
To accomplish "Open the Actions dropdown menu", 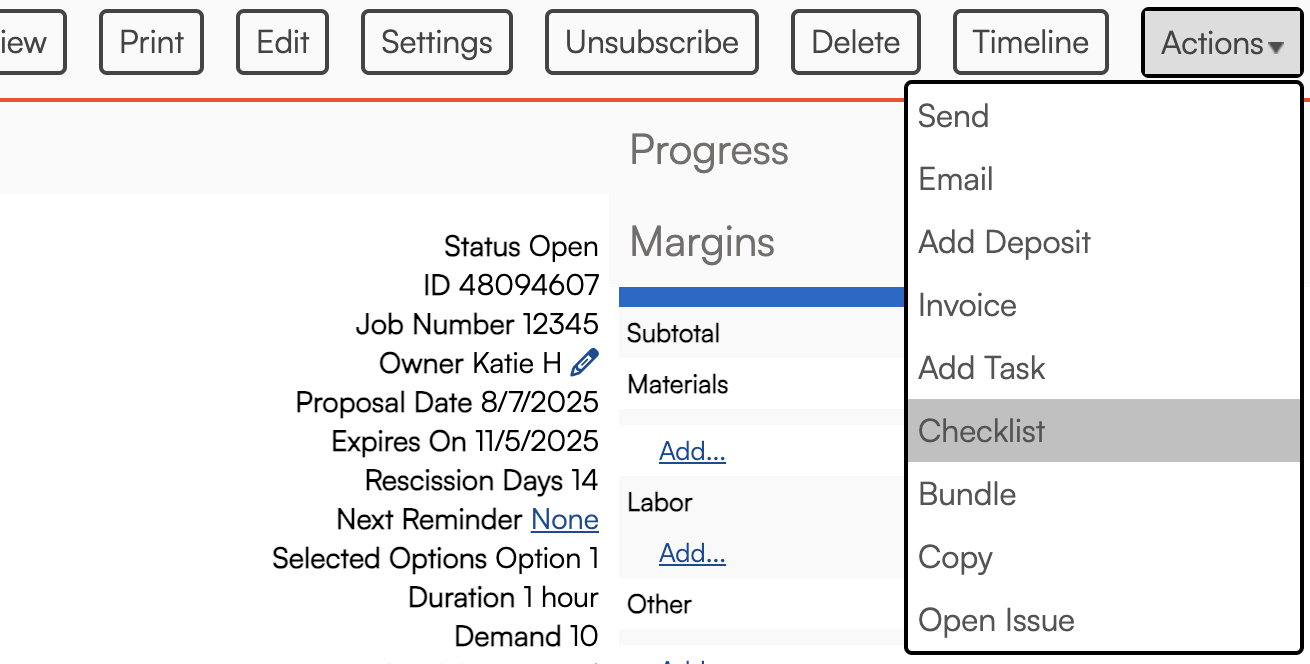I will click(1221, 43).
